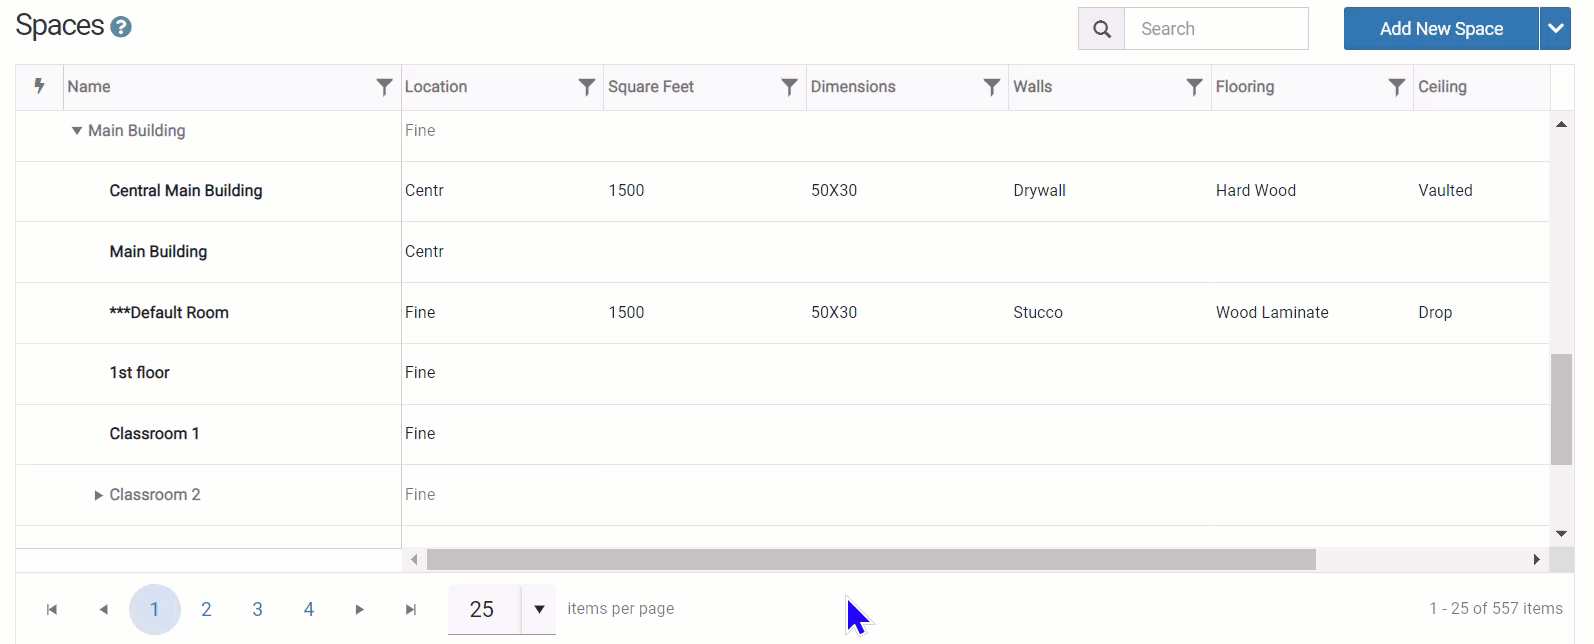
Task: Sort by the Name column header
Action: point(89,87)
